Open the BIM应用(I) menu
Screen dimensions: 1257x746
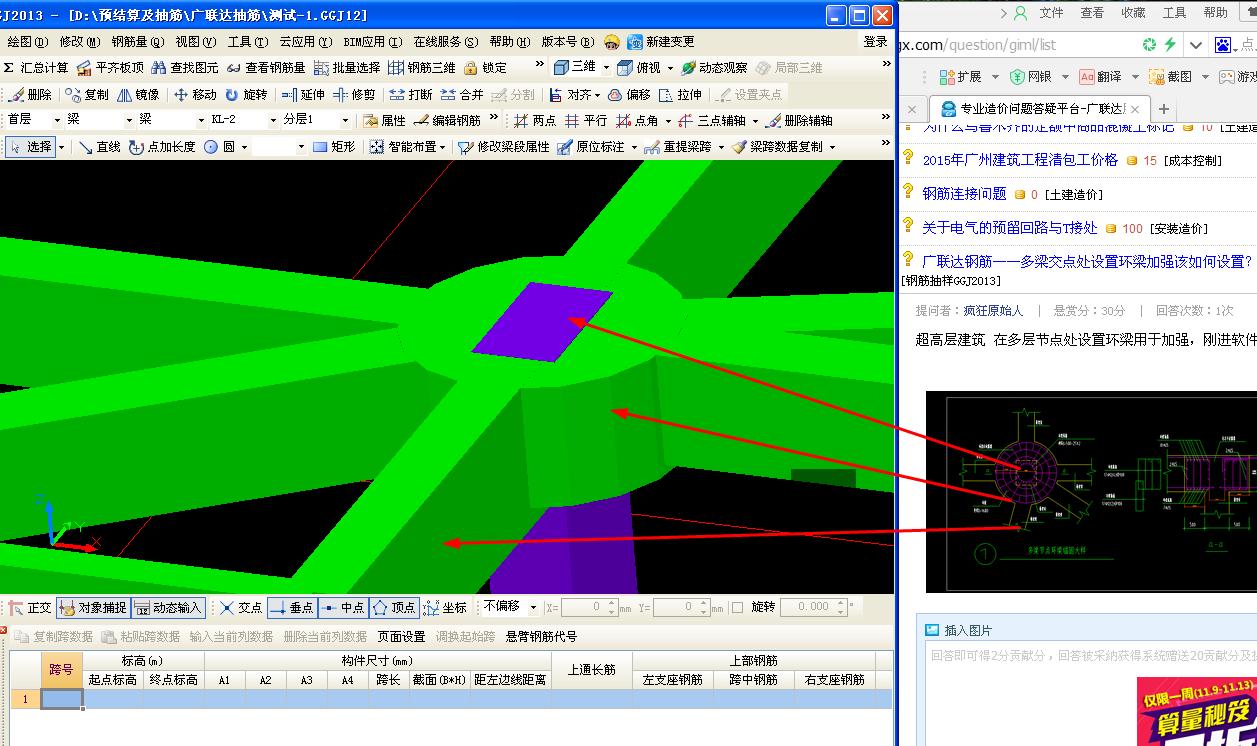coord(372,42)
